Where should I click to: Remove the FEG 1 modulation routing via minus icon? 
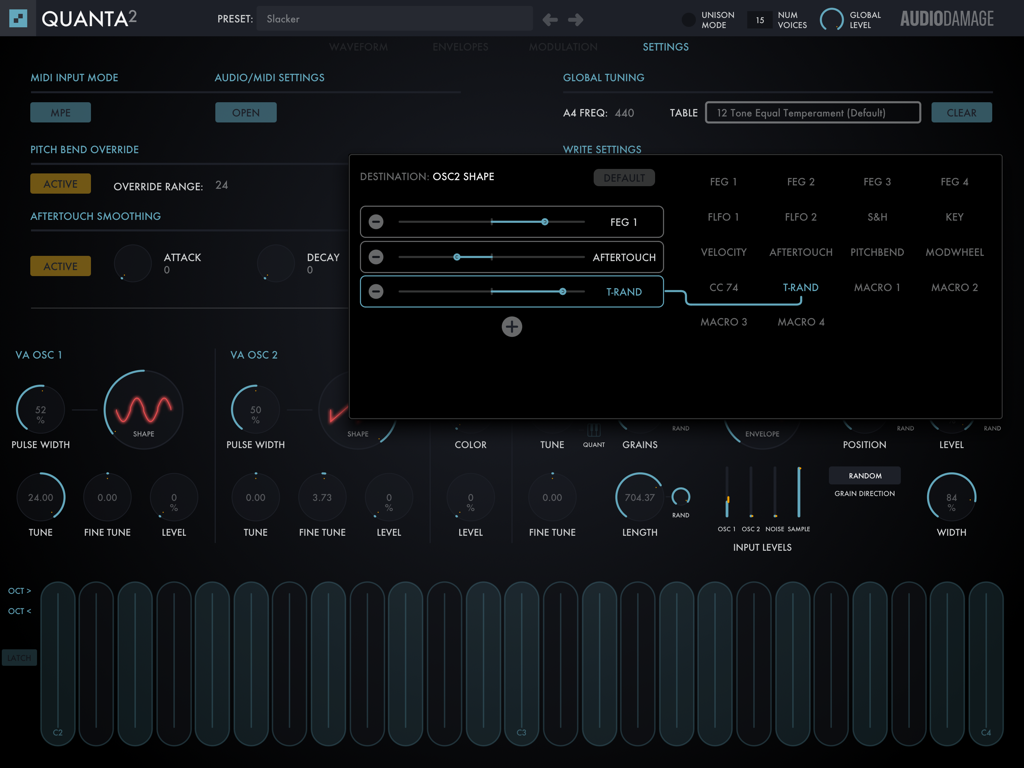377,221
